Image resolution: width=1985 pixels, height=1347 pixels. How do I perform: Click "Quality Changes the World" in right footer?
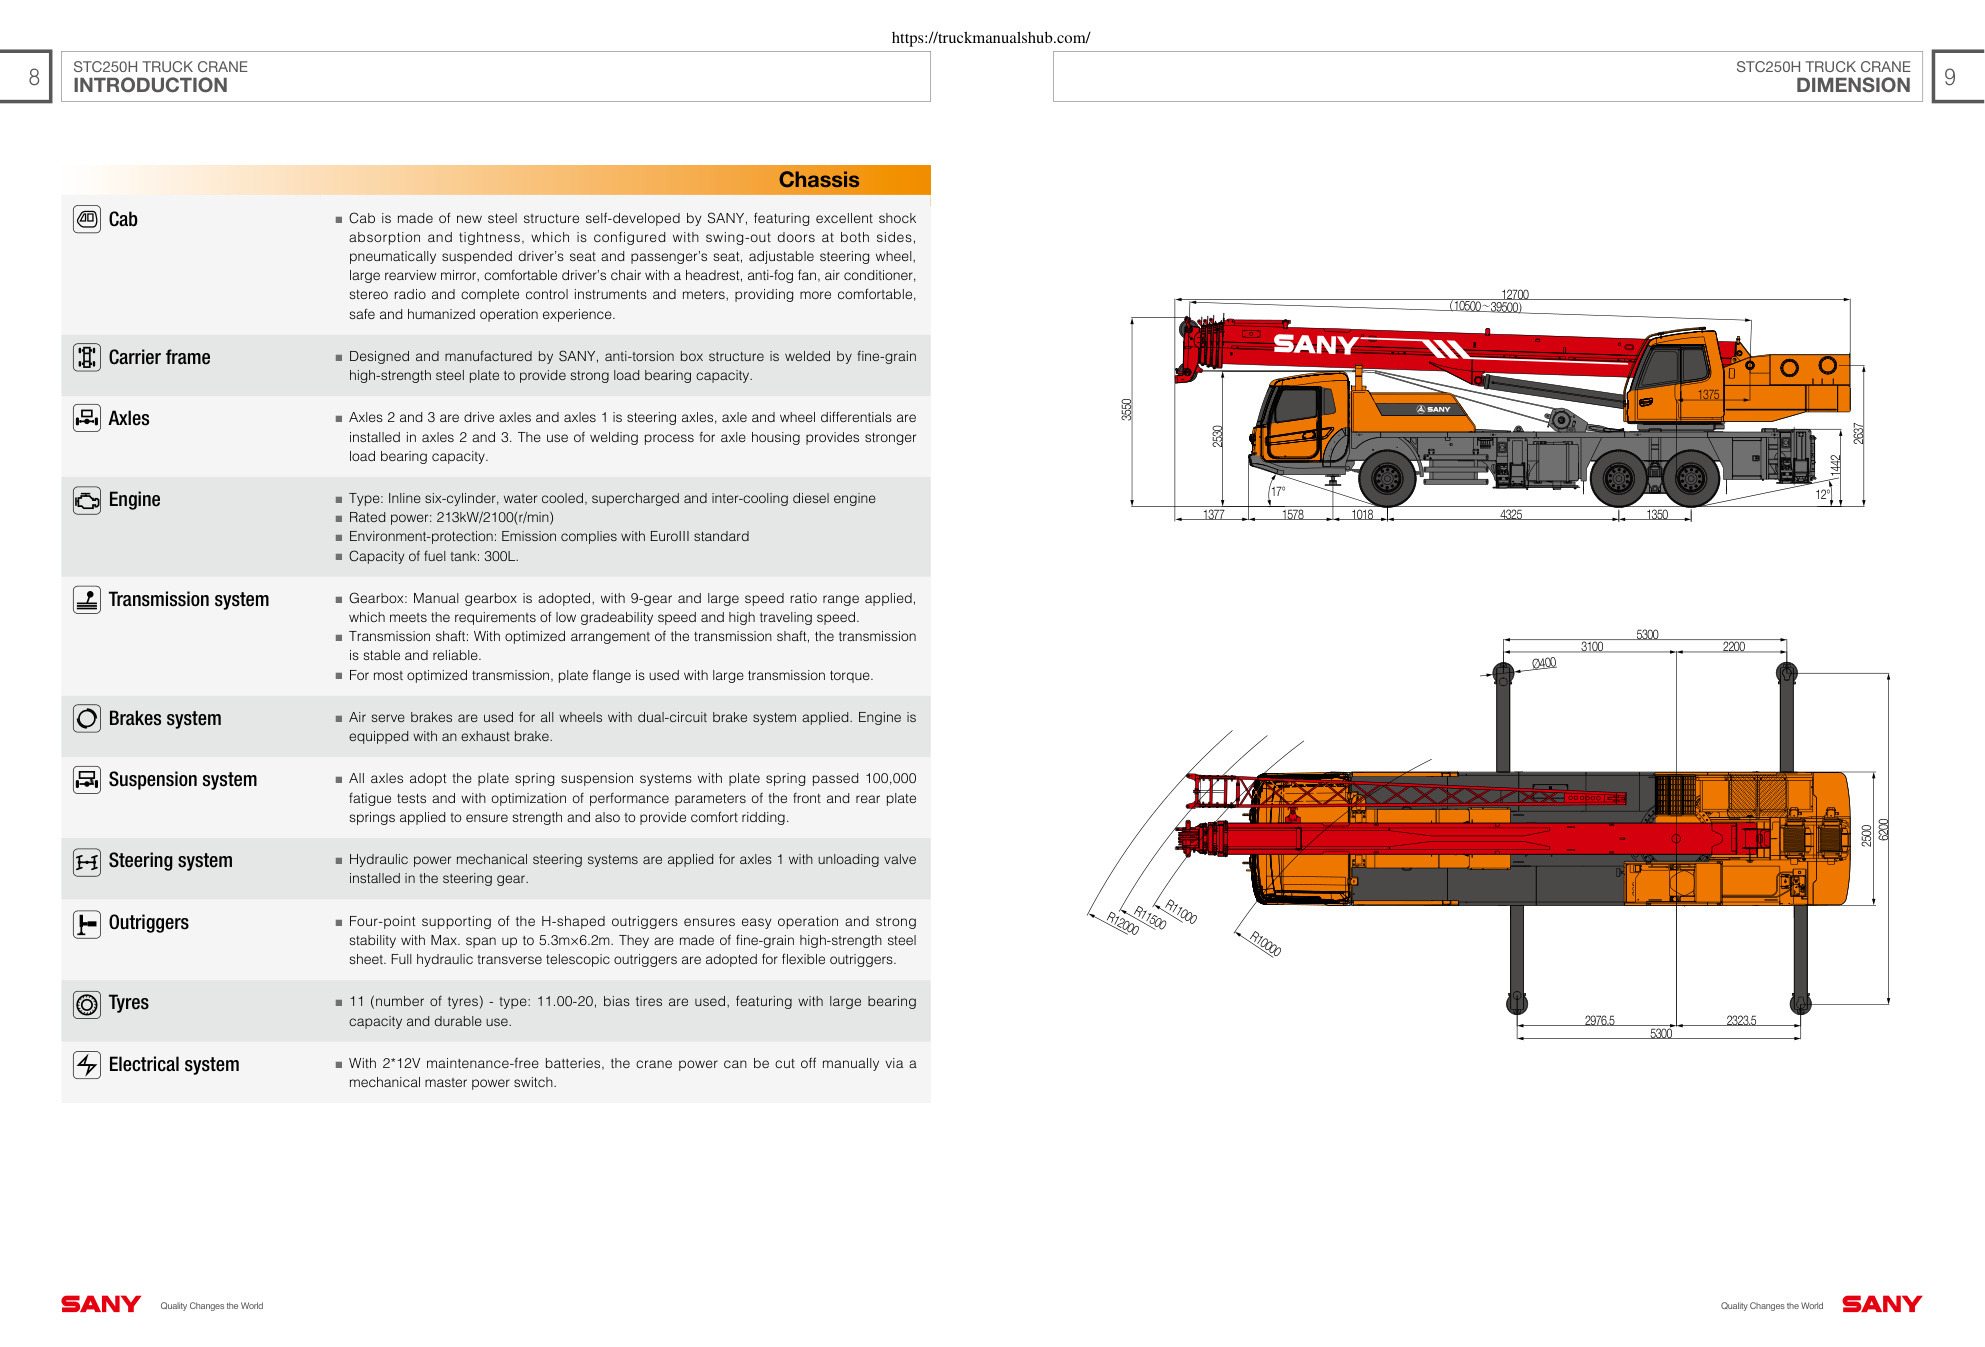(x=1772, y=1306)
